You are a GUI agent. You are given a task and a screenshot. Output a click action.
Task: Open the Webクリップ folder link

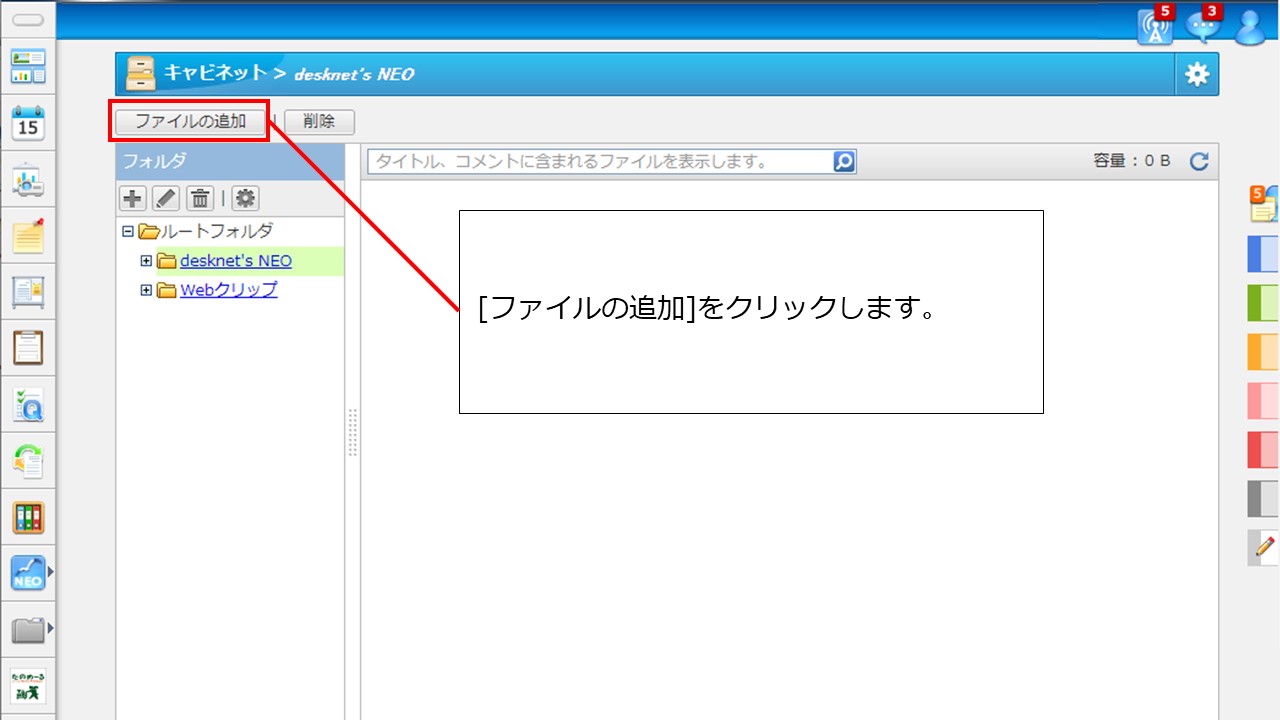(x=228, y=290)
